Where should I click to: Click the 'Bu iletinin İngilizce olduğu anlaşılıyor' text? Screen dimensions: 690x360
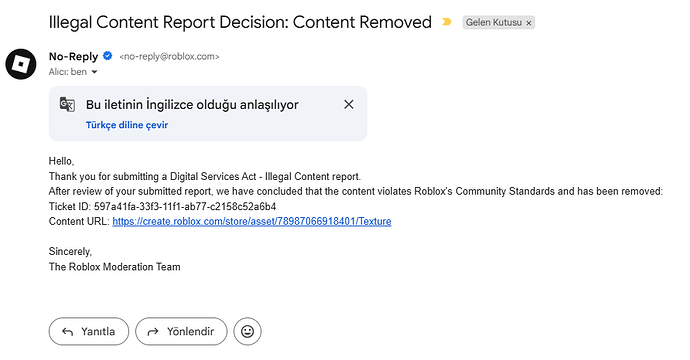click(192, 105)
